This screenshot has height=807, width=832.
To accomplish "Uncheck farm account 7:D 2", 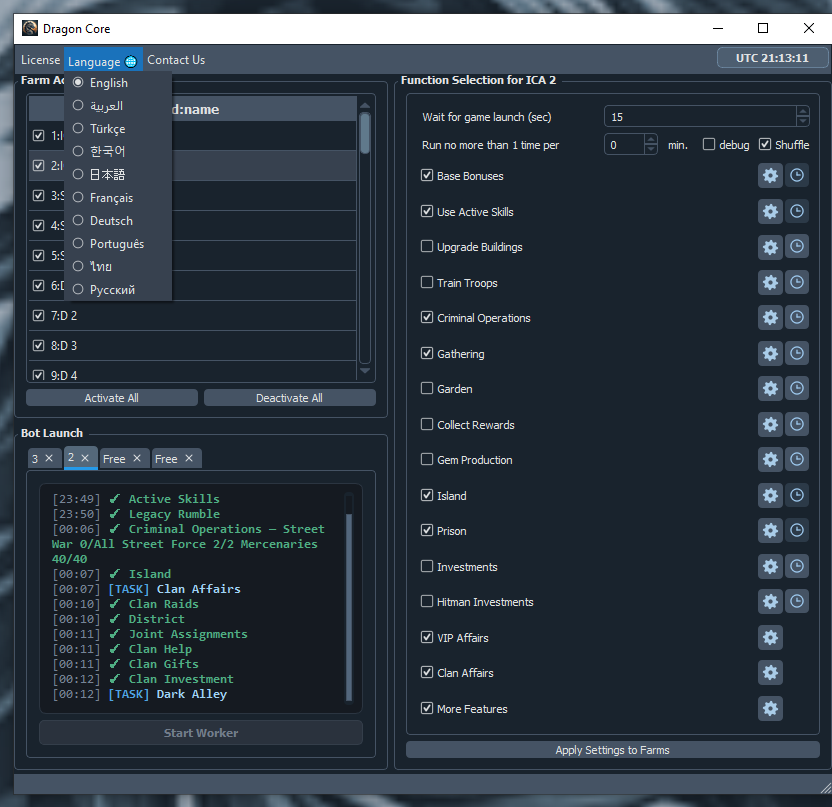I will pos(38,316).
